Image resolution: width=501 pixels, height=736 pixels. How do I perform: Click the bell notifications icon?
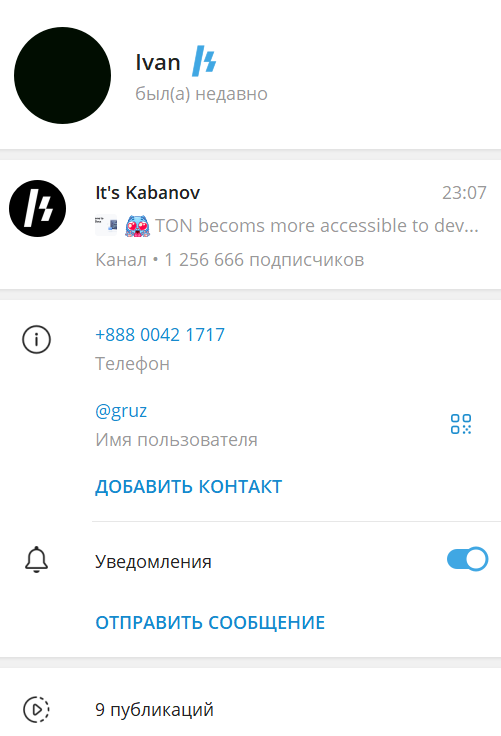[x=36, y=560]
